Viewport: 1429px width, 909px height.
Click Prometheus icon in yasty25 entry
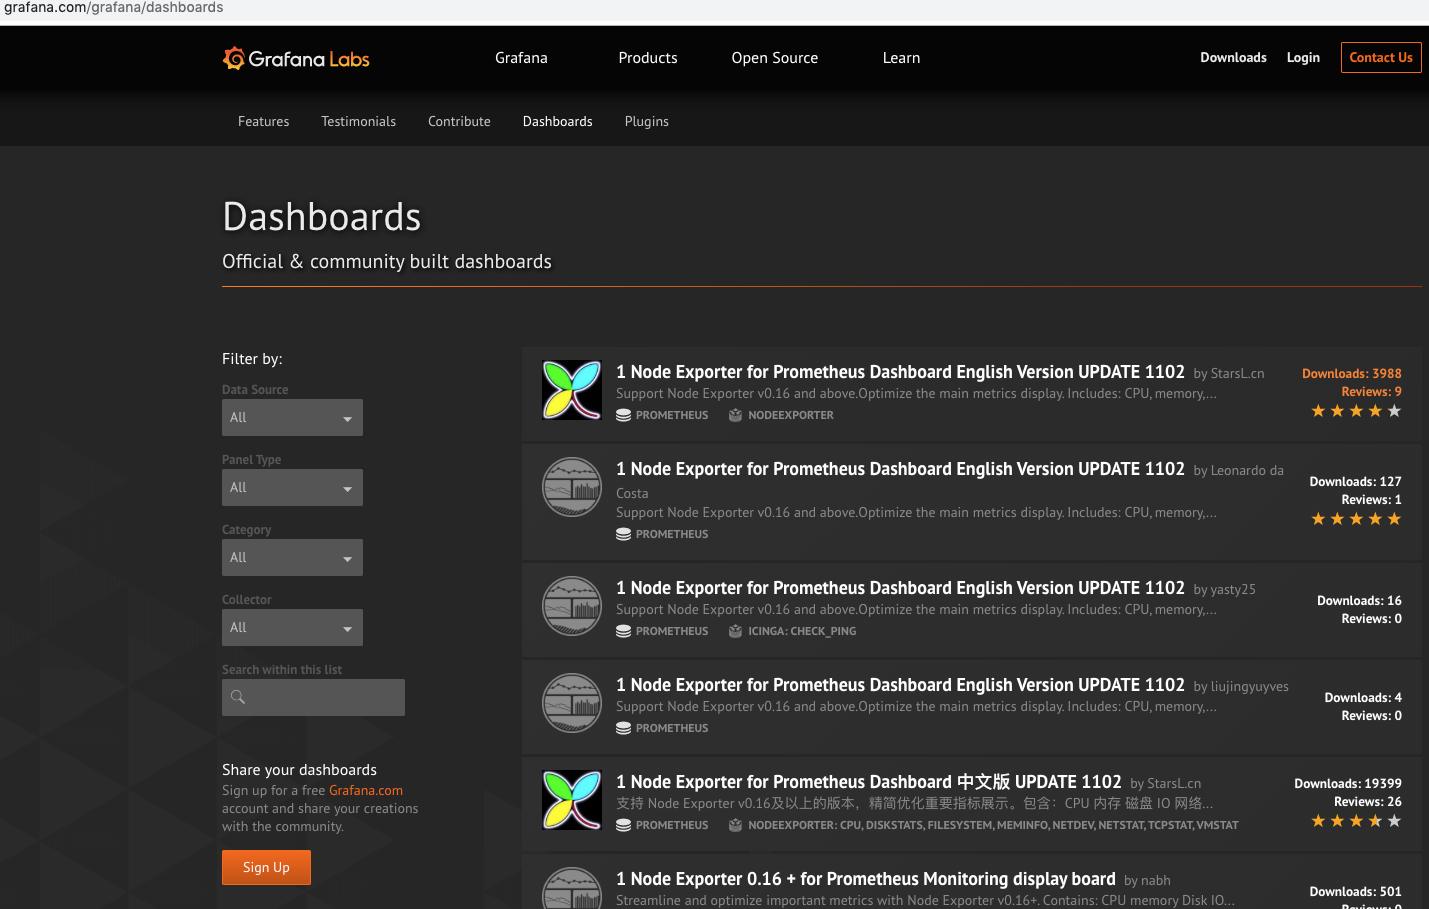point(623,631)
